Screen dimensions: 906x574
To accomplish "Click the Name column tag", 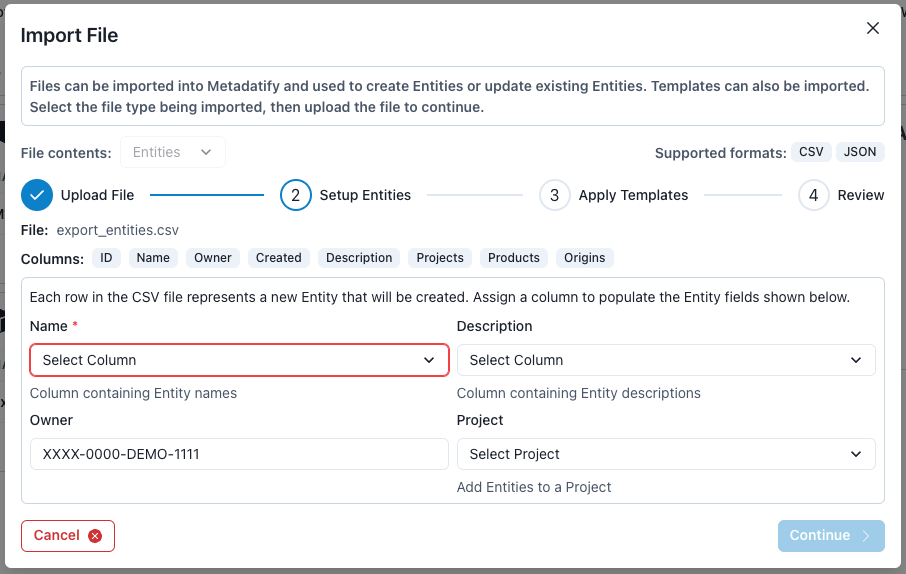I will [x=153, y=258].
